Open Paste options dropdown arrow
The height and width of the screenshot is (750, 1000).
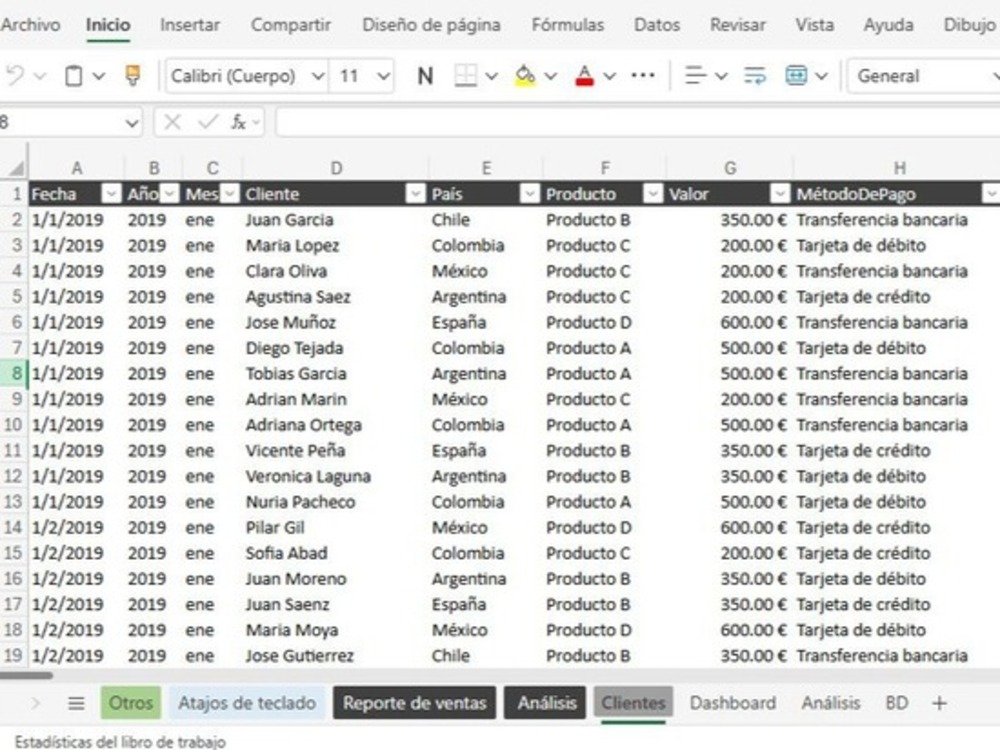(98, 77)
